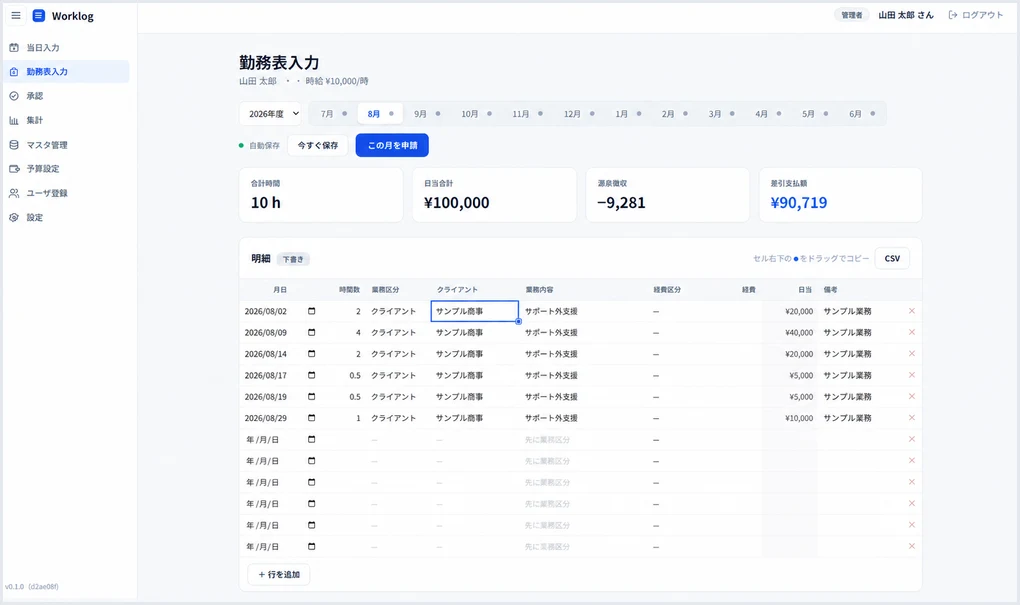Open クライアント cell in 2026/08/29 row
The image size is (1020, 605).
474,418
